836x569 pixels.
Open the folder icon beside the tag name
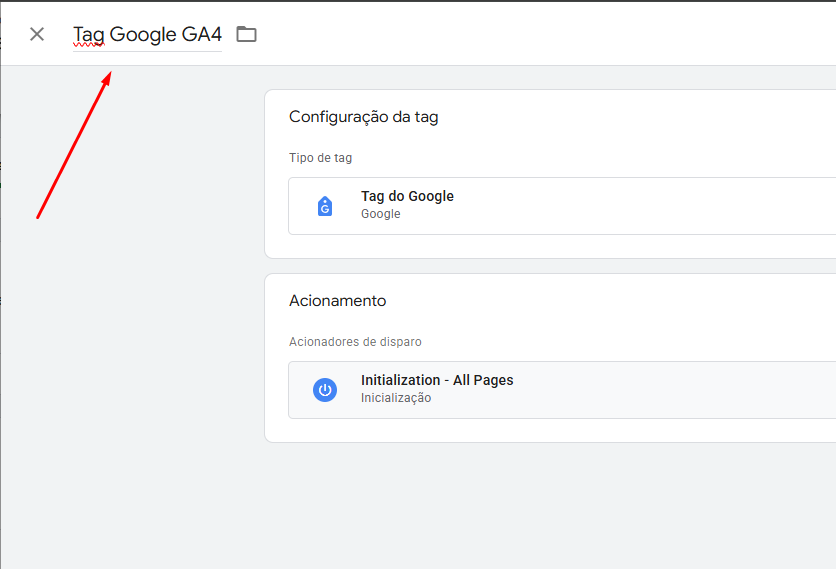coord(246,34)
